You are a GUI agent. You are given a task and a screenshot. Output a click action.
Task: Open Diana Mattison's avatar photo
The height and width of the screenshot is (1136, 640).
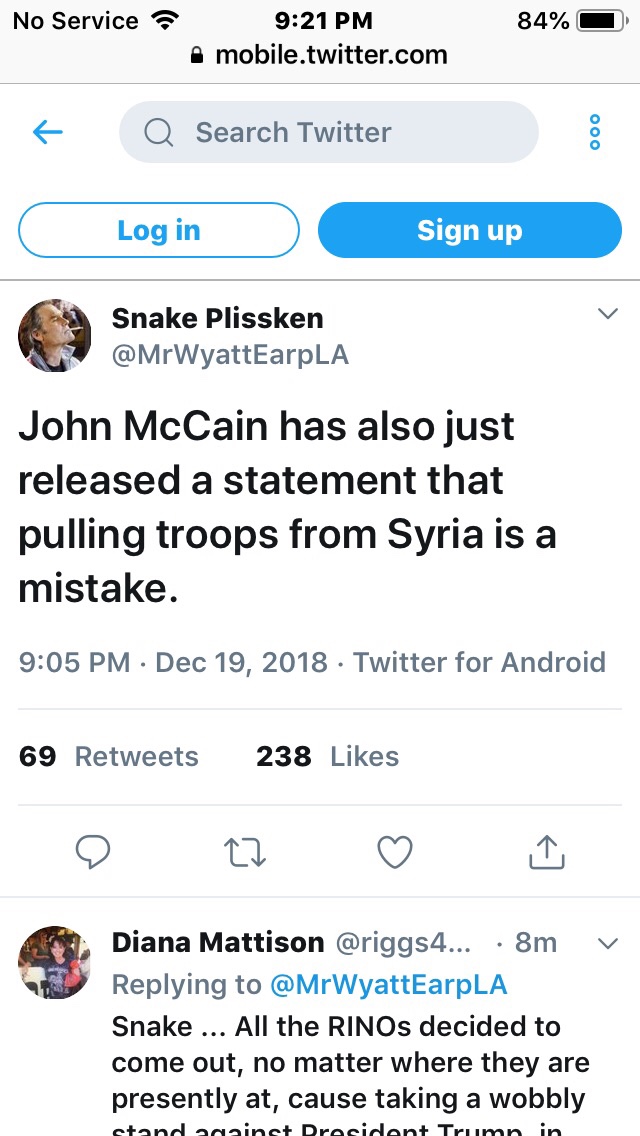[55, 962]
